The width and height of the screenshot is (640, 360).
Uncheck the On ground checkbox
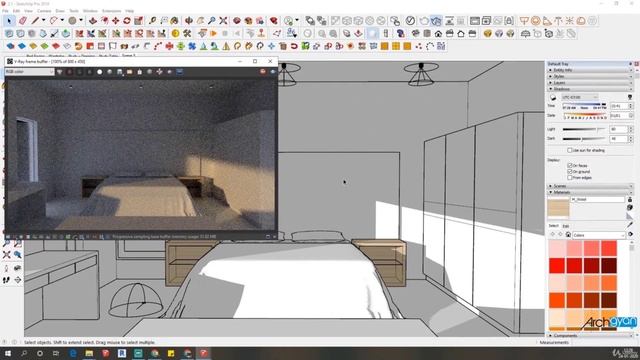(x=570, y=171)
